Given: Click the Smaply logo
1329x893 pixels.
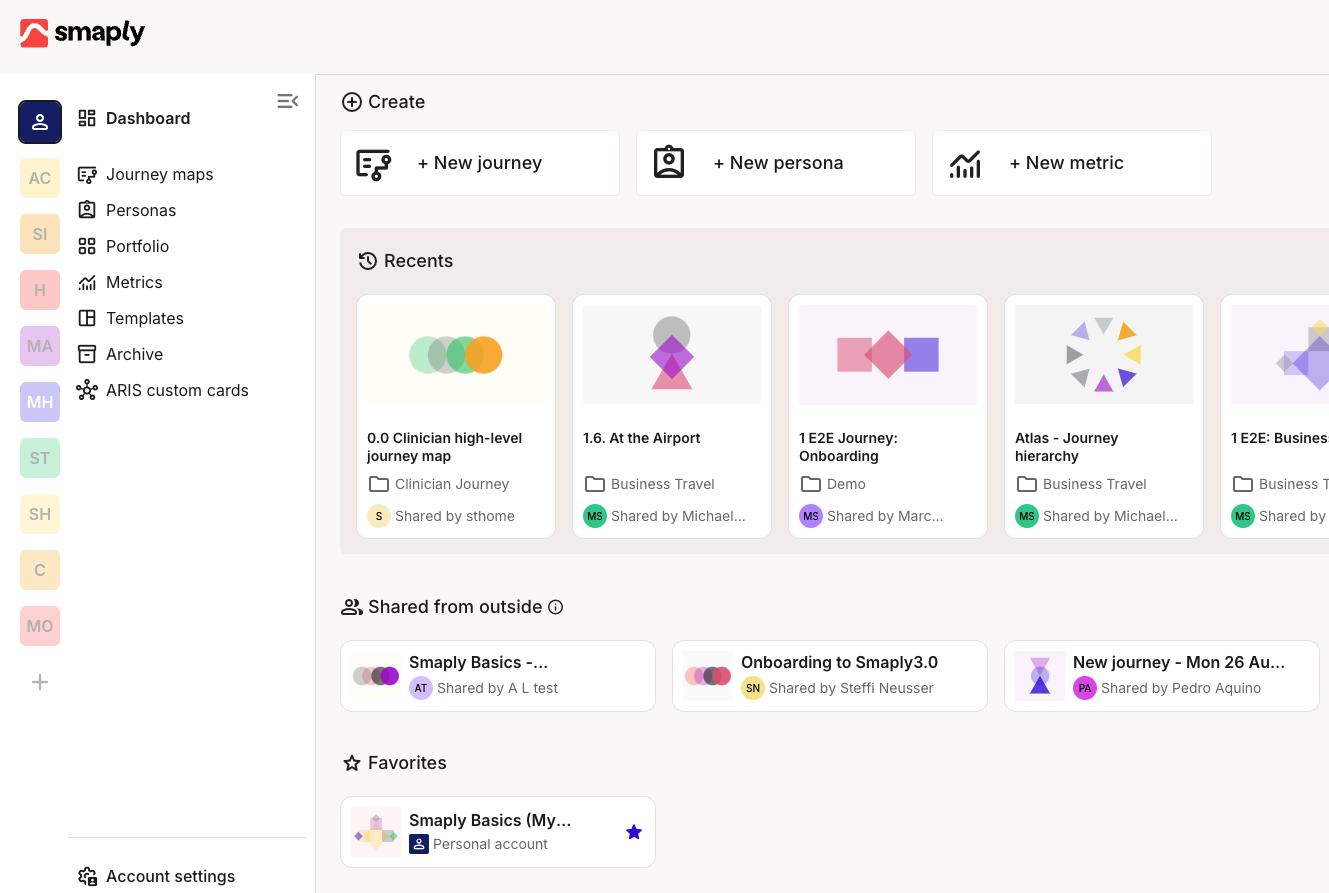Looking at the screenshot, I should (82, 33).
